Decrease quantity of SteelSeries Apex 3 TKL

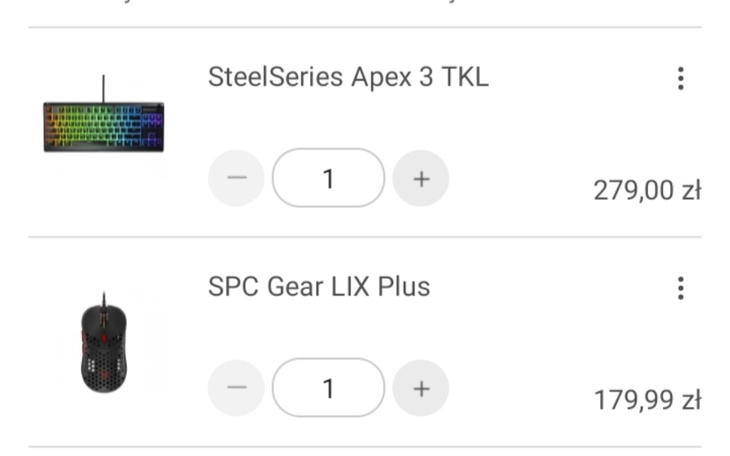236,179
